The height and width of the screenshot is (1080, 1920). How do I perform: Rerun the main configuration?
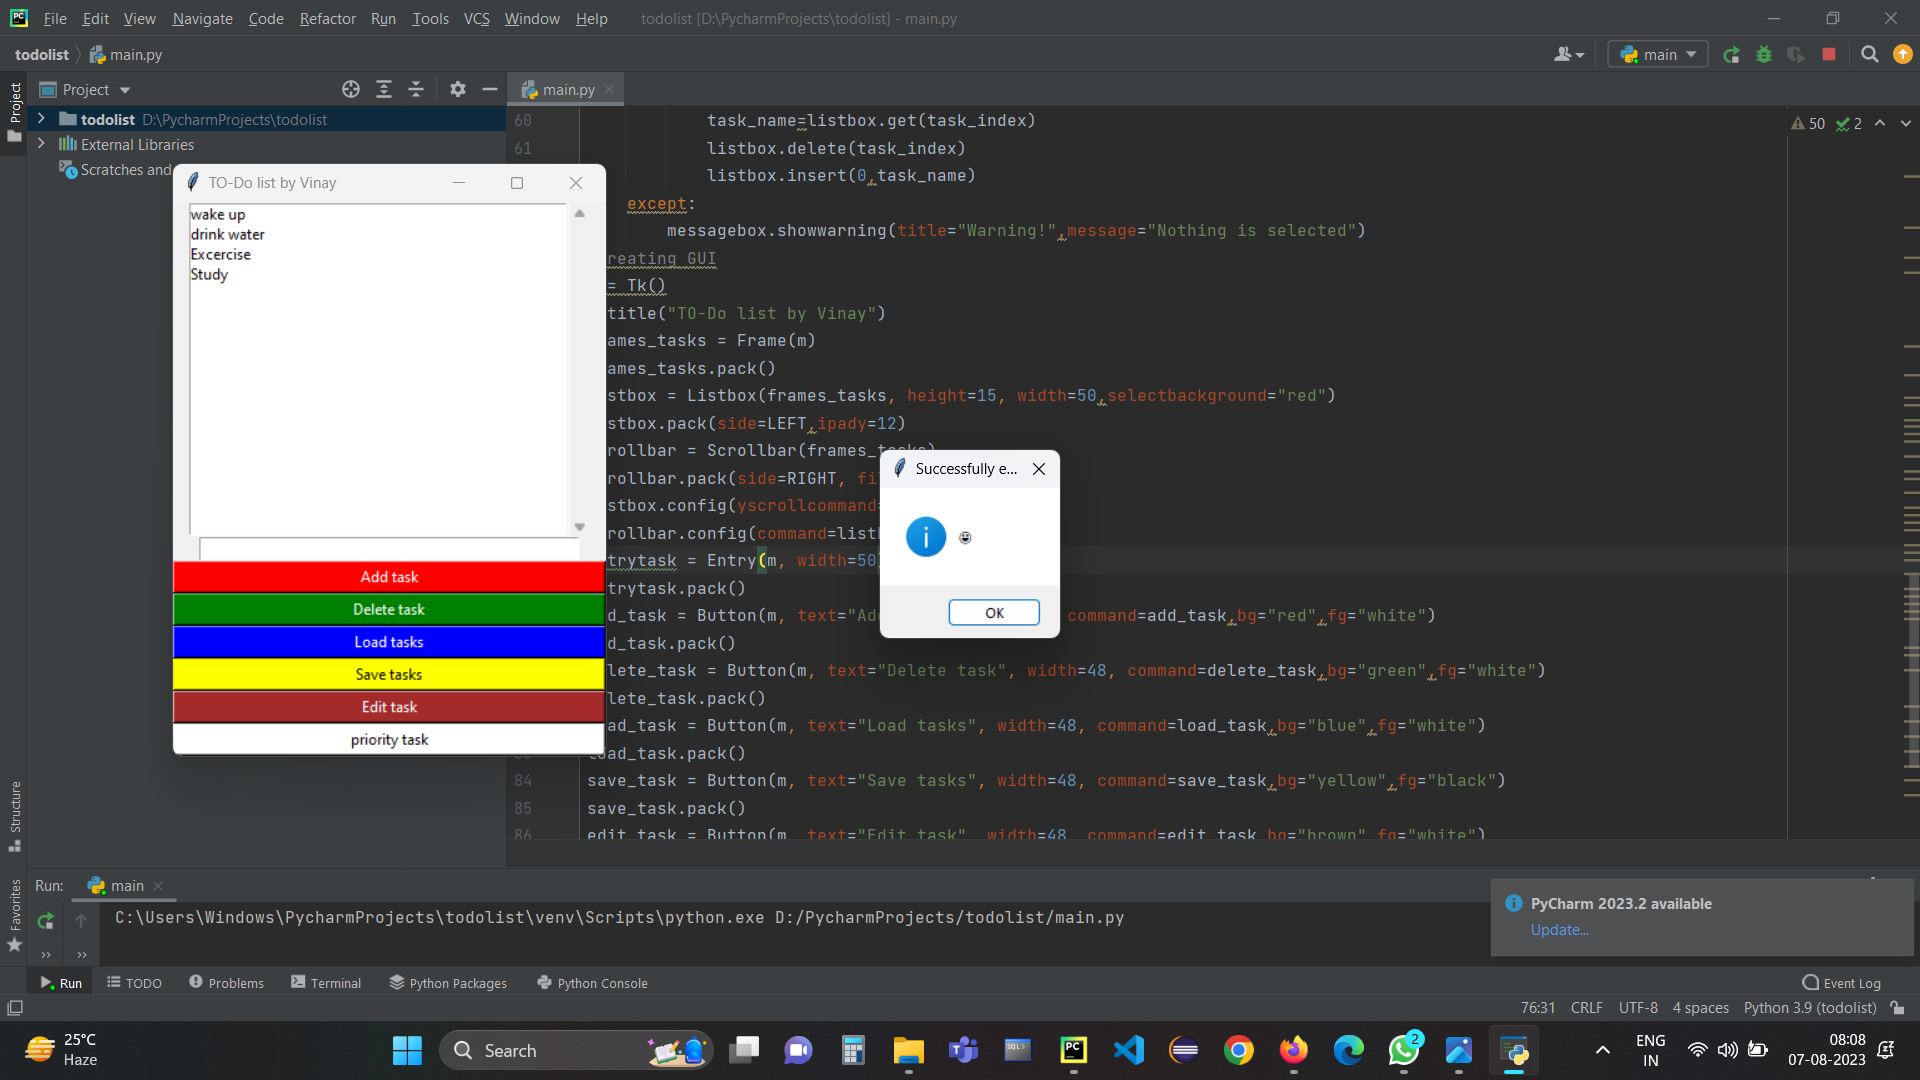(x=1731, y=55)
